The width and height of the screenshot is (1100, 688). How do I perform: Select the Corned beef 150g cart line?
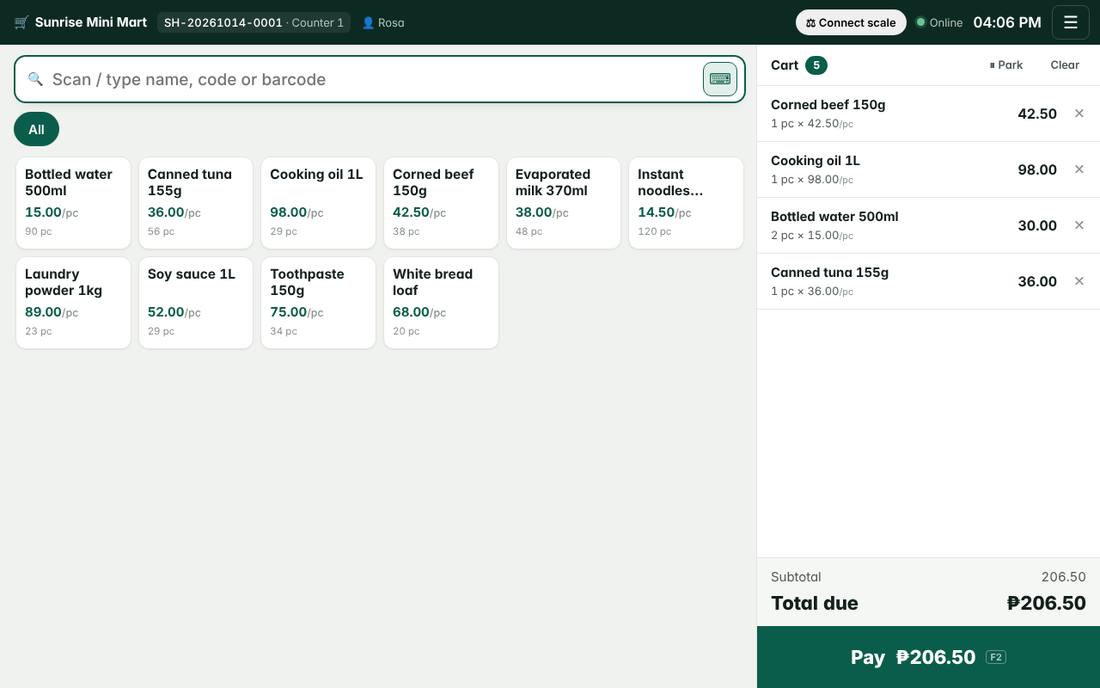[928, 114]
